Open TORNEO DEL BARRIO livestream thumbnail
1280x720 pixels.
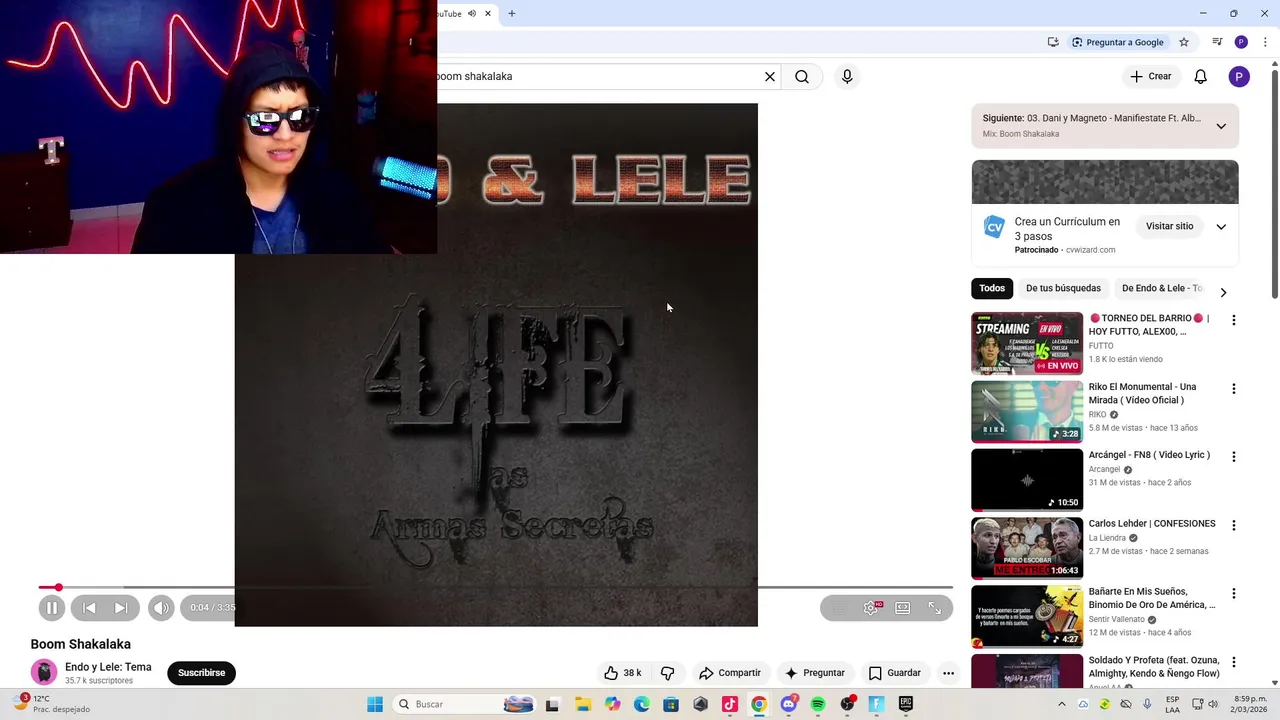tap(1027, 343)
